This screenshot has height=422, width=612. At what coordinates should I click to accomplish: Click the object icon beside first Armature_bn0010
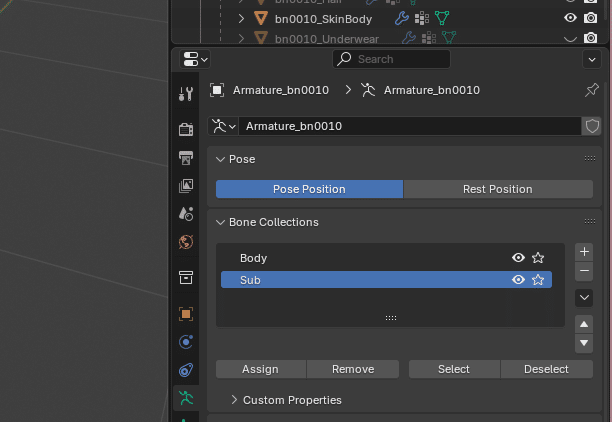click(x=217, y=90)
